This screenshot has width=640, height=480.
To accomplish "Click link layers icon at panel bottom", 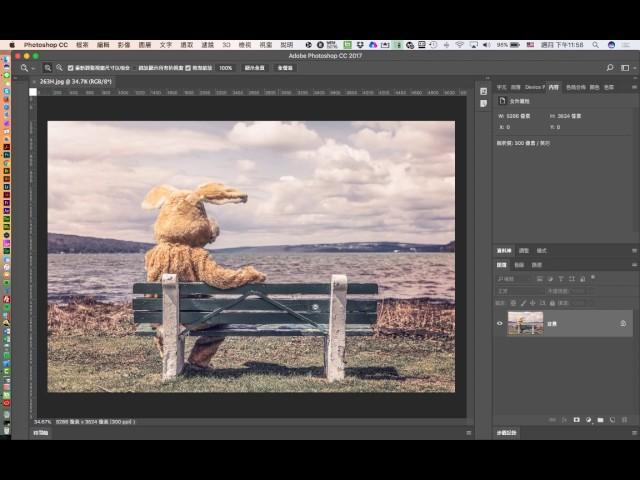I will (552, 420).
